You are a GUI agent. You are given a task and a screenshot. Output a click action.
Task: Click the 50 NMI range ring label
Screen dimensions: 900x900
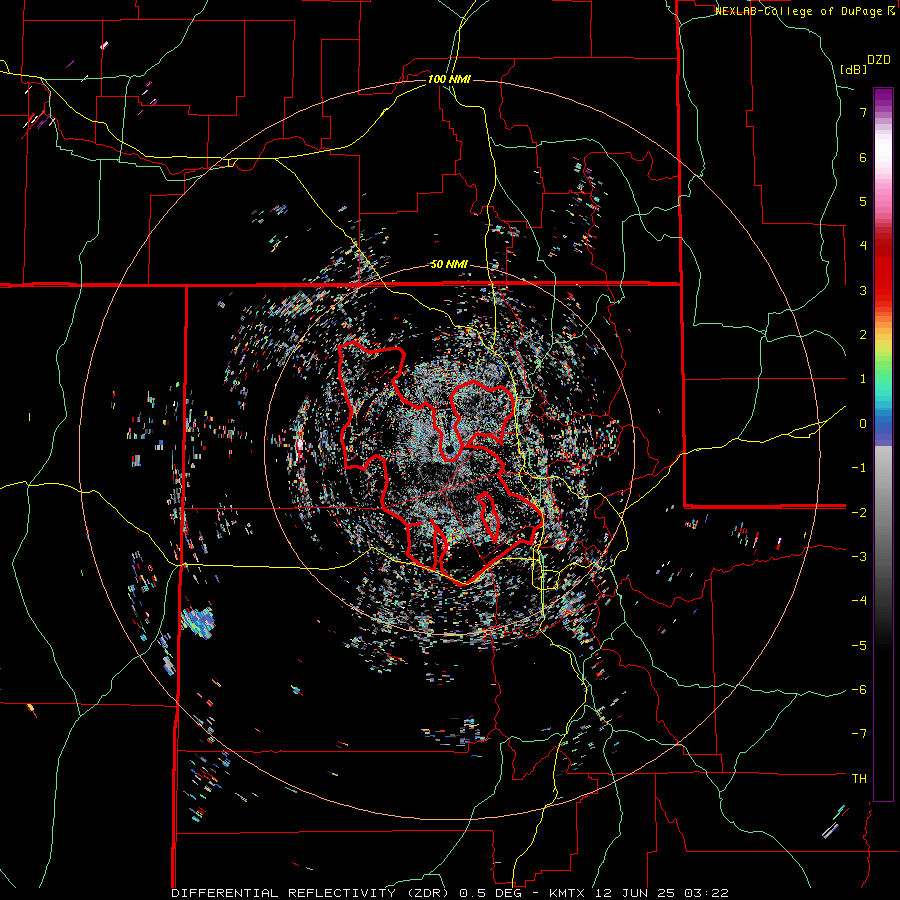pyautogui.click(x=449, y=264)
